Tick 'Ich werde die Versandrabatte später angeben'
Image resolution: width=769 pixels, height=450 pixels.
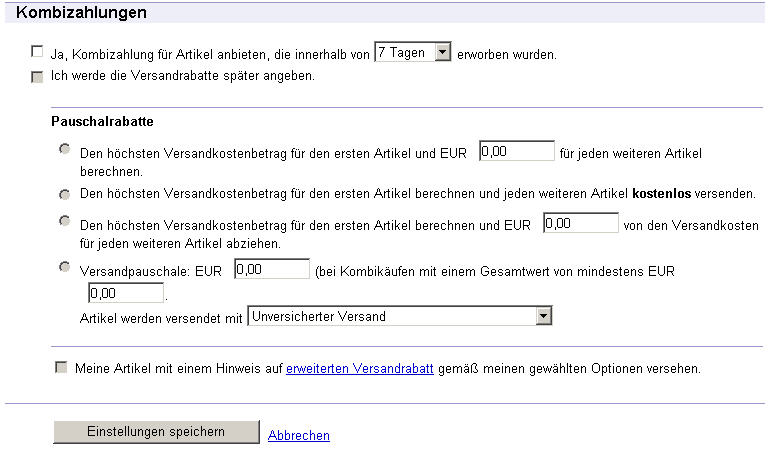tap(38, 77)
